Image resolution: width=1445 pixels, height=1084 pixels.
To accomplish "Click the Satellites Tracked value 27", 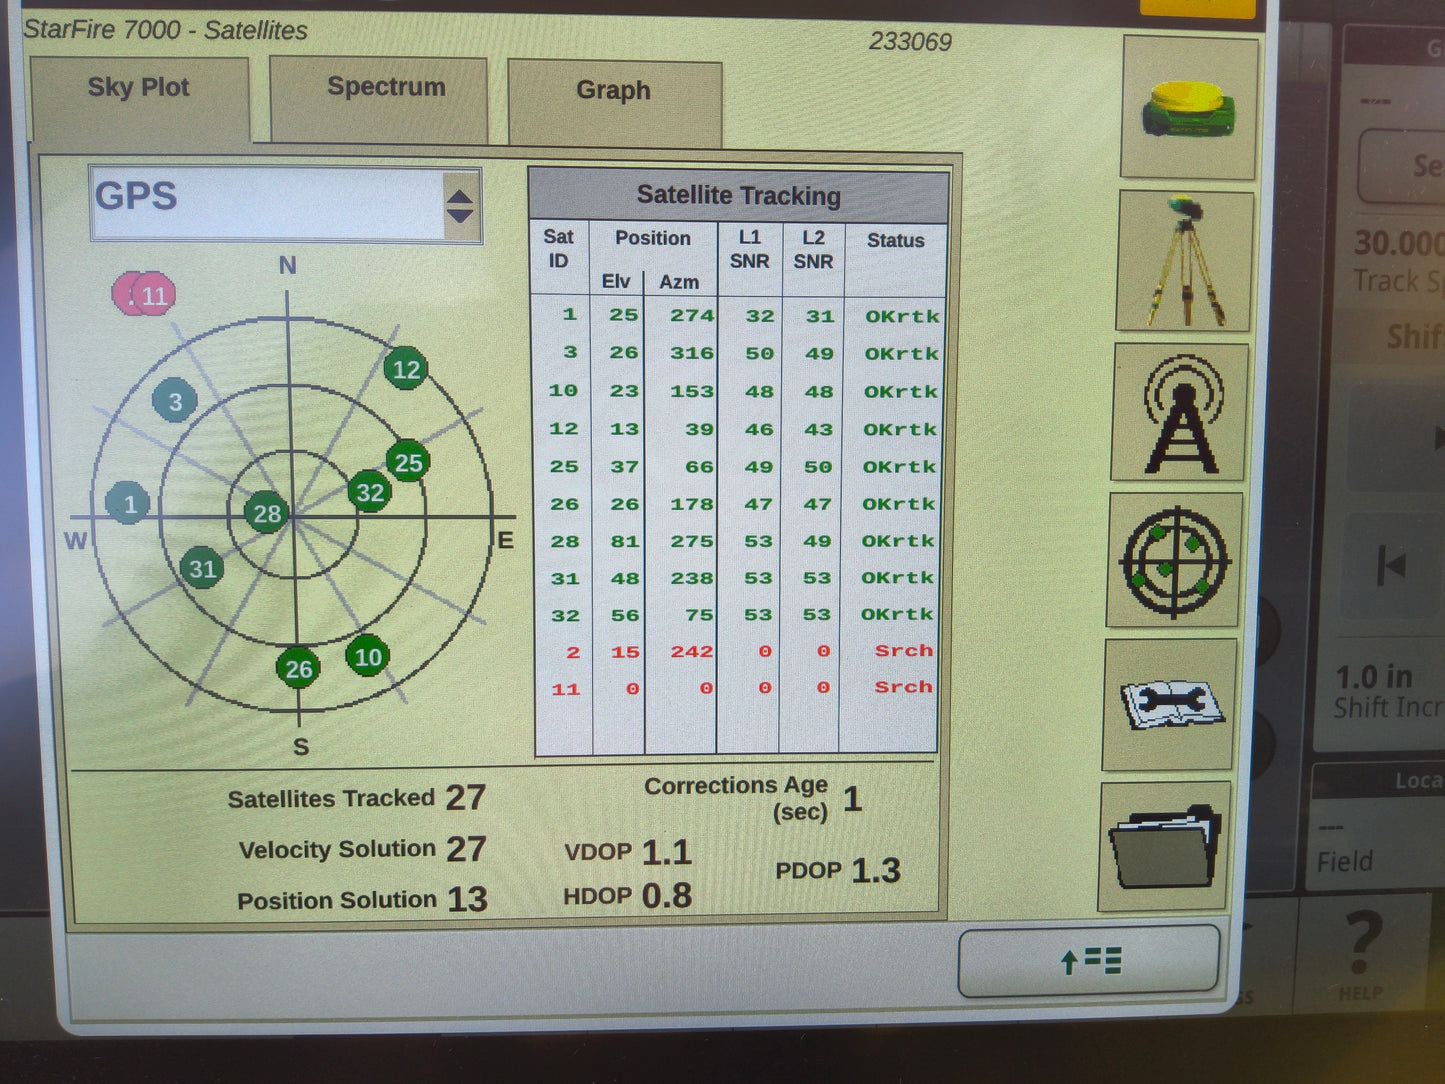I will click(x=466, y=798).
